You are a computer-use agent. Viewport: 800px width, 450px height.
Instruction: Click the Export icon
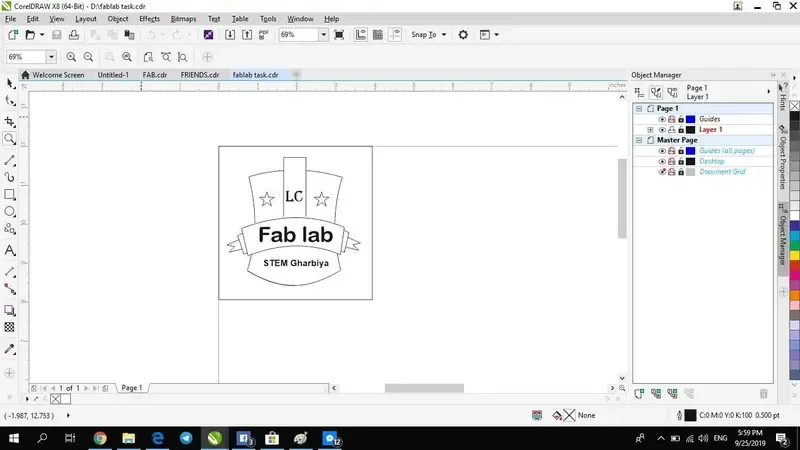(x=247, y=35)
